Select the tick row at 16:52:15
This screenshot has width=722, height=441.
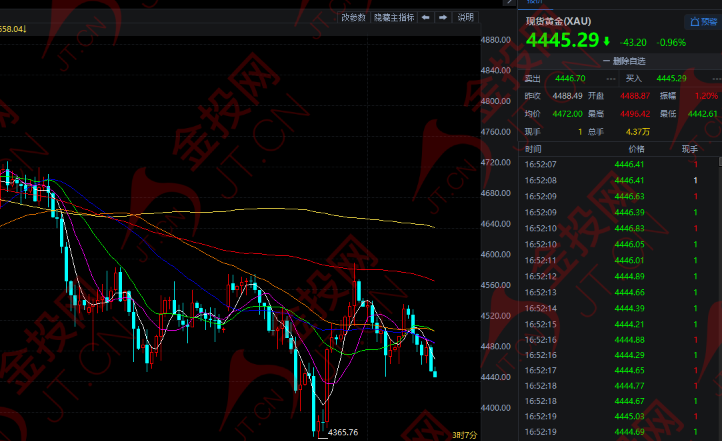(x=618, y=325)
